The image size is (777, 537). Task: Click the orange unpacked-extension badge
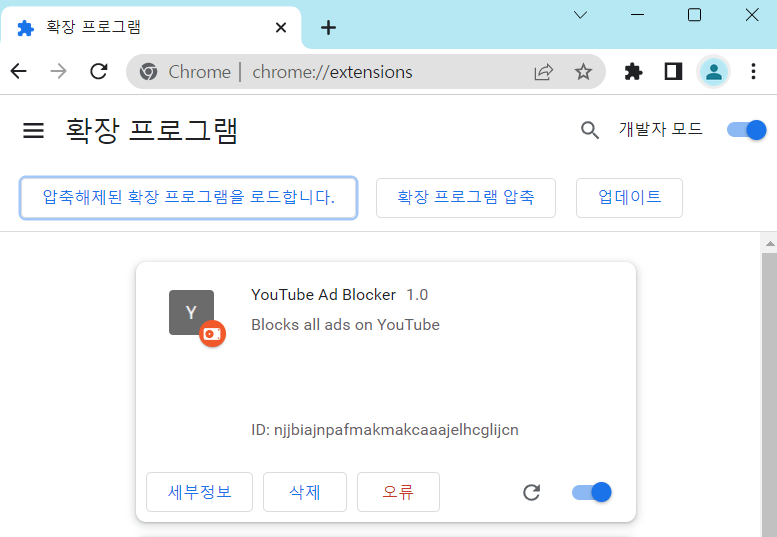click(213, 334)
